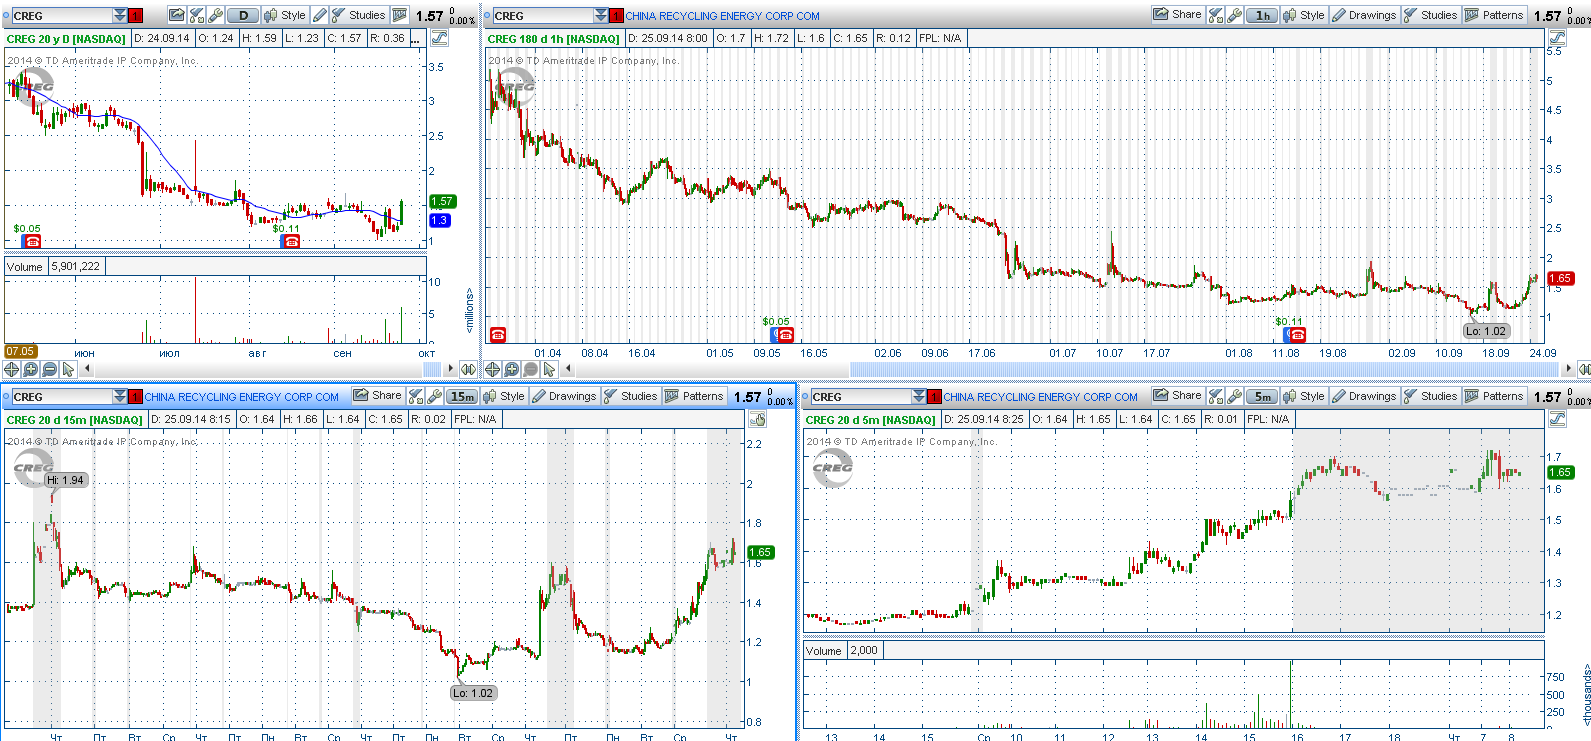This screenshot has width=1591, height=741.
Task: Click the 'Hi: 1.94' bubble on the 15m chart
Action: point(66,480)
